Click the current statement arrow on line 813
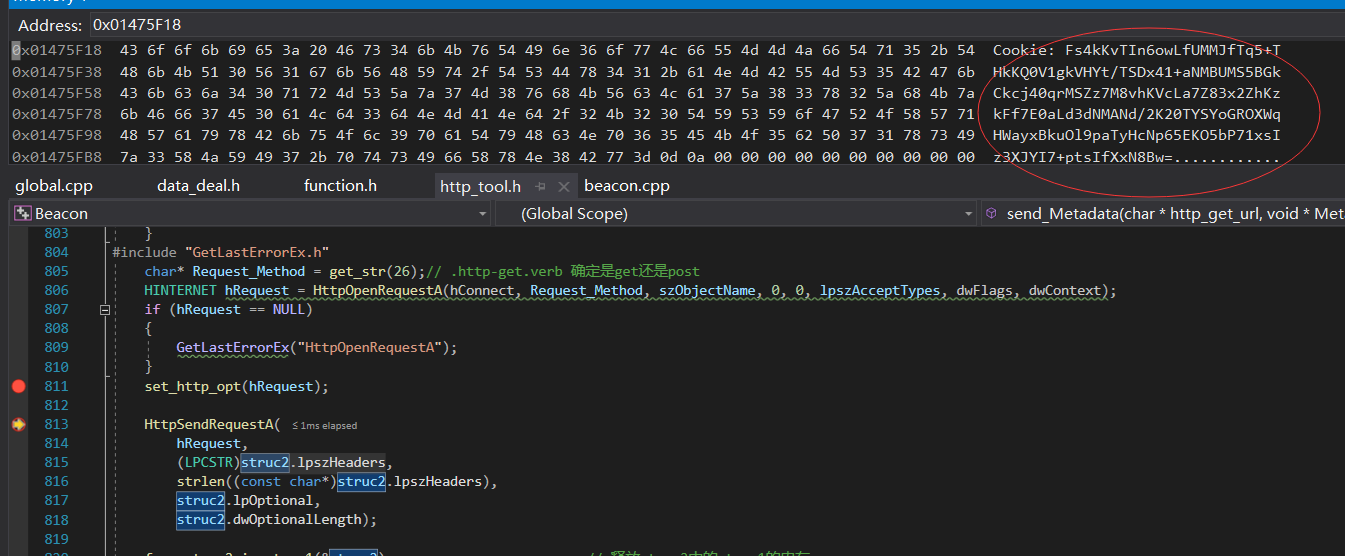Image resolution: width=1345 pixels, height=556 pixels. pos(18,424)
